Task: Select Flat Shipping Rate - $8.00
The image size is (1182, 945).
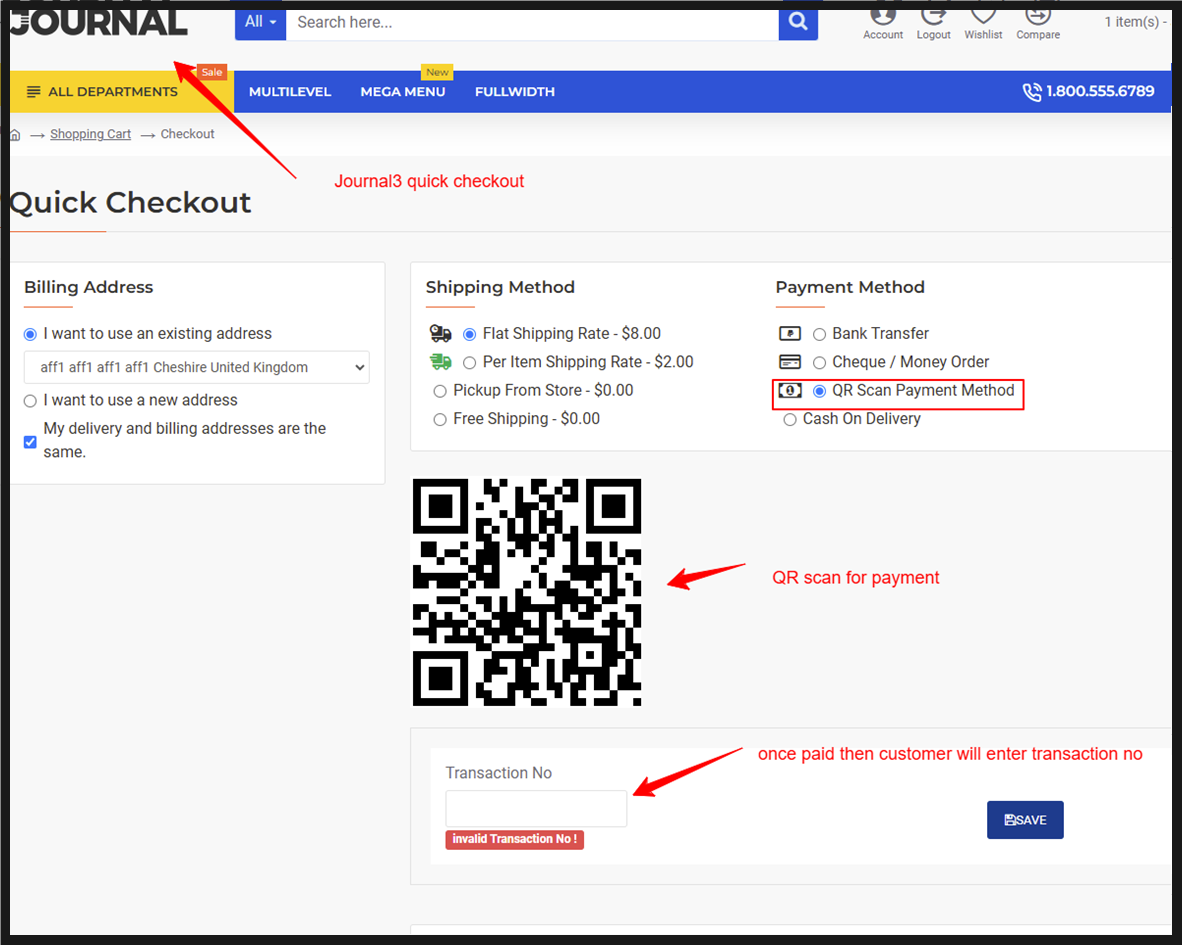Action: 470,334
